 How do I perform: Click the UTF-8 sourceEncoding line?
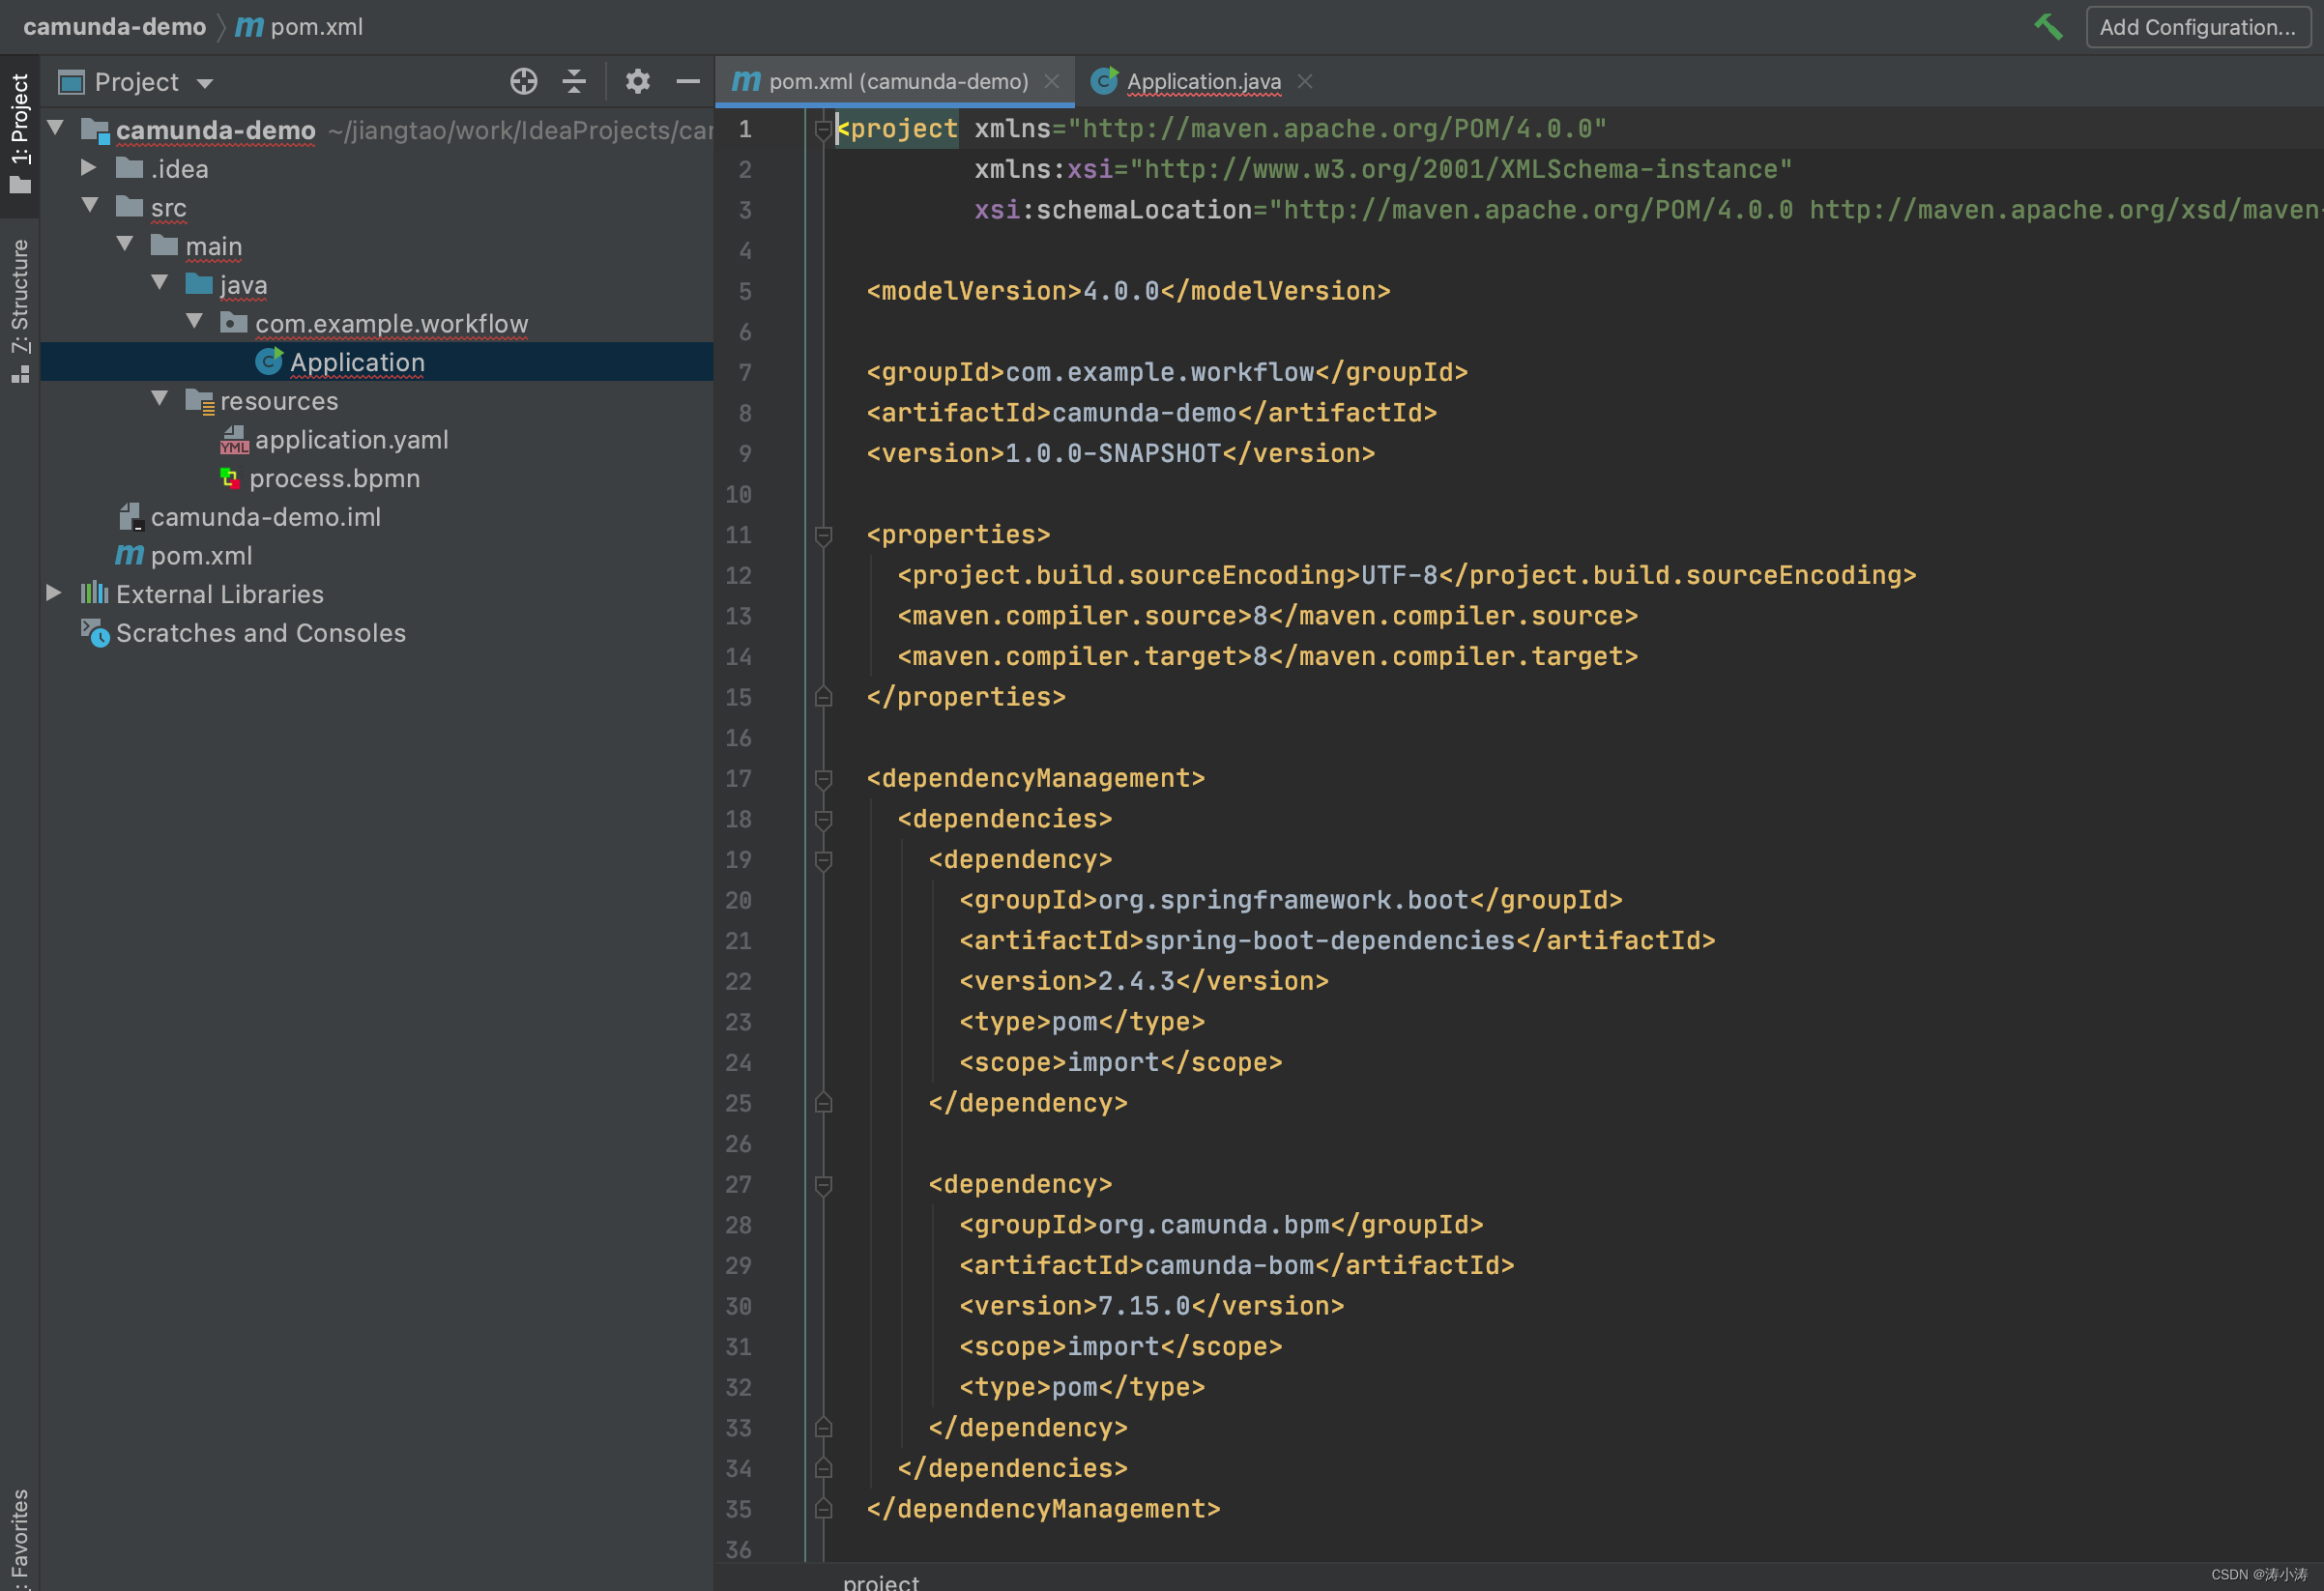[1406, 575]
